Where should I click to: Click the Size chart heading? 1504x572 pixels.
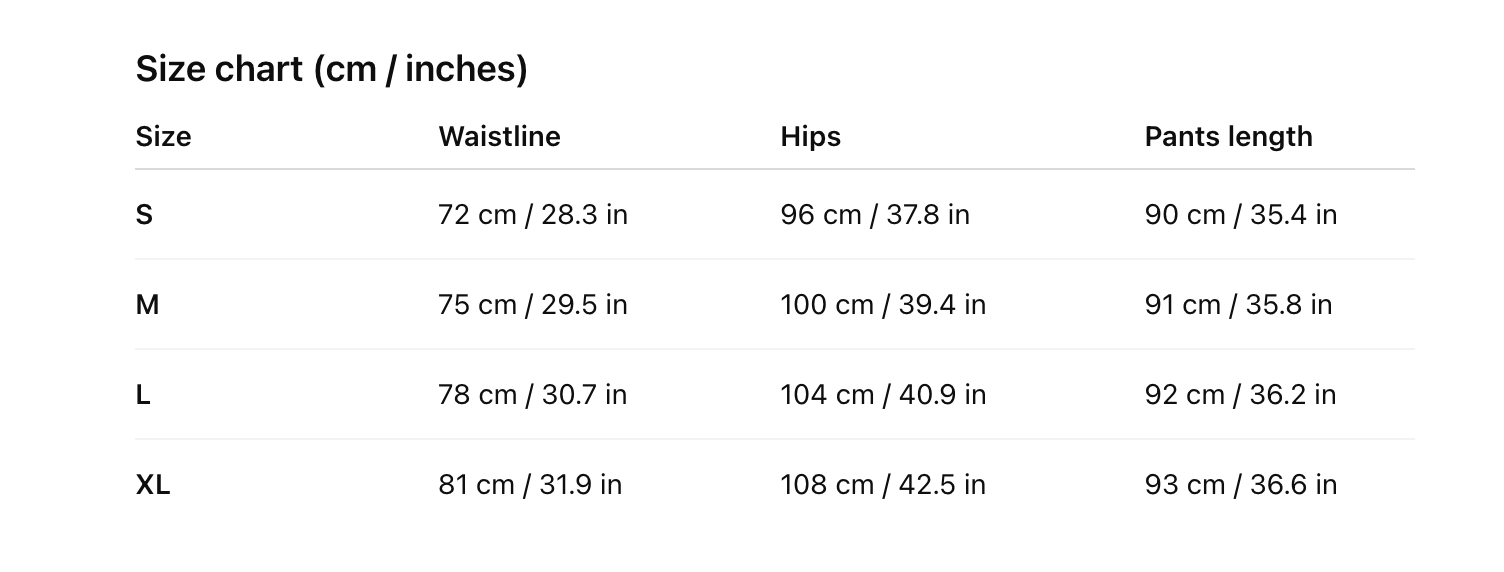point(331,69)
